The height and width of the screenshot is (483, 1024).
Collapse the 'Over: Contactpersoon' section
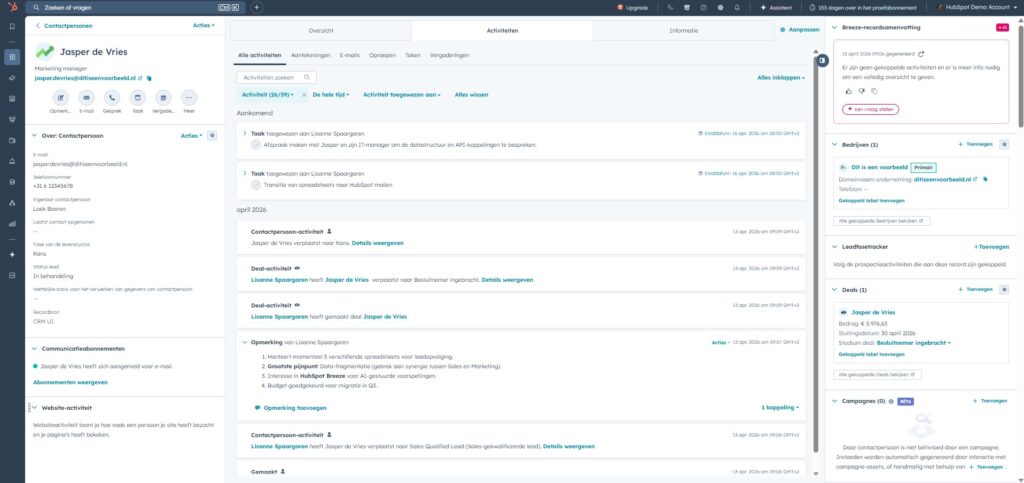click(x=36, y=135)
